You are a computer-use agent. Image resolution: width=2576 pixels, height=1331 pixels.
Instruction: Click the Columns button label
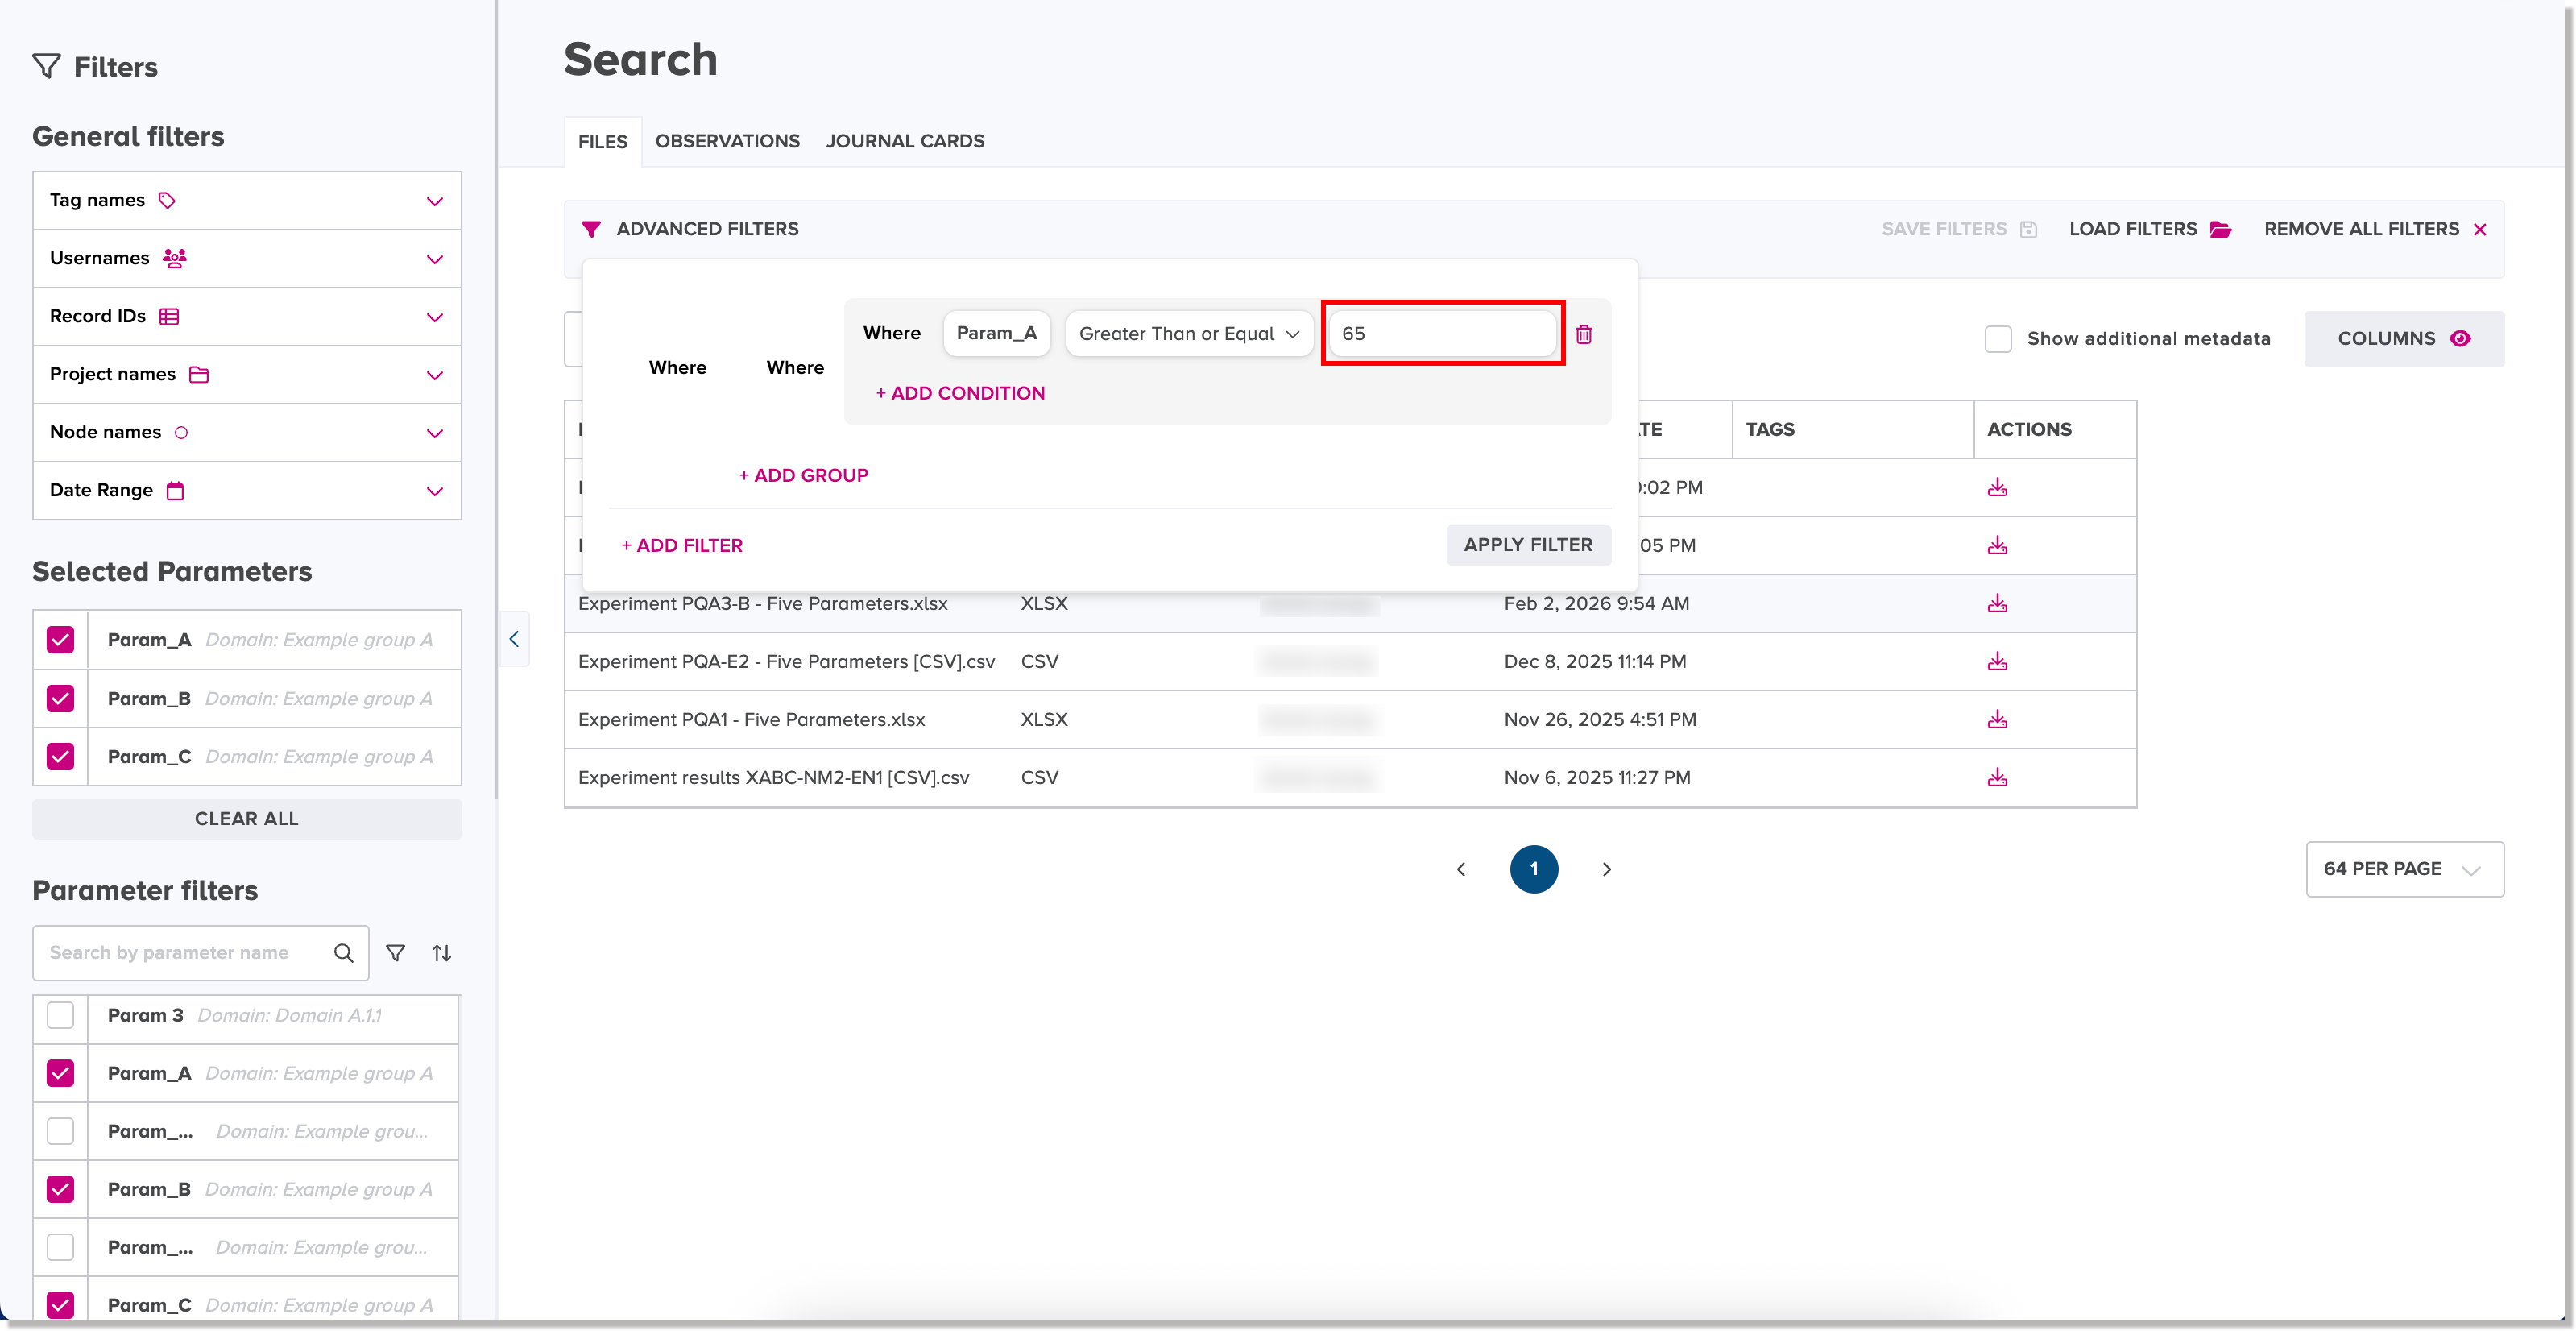(2386, 338)
